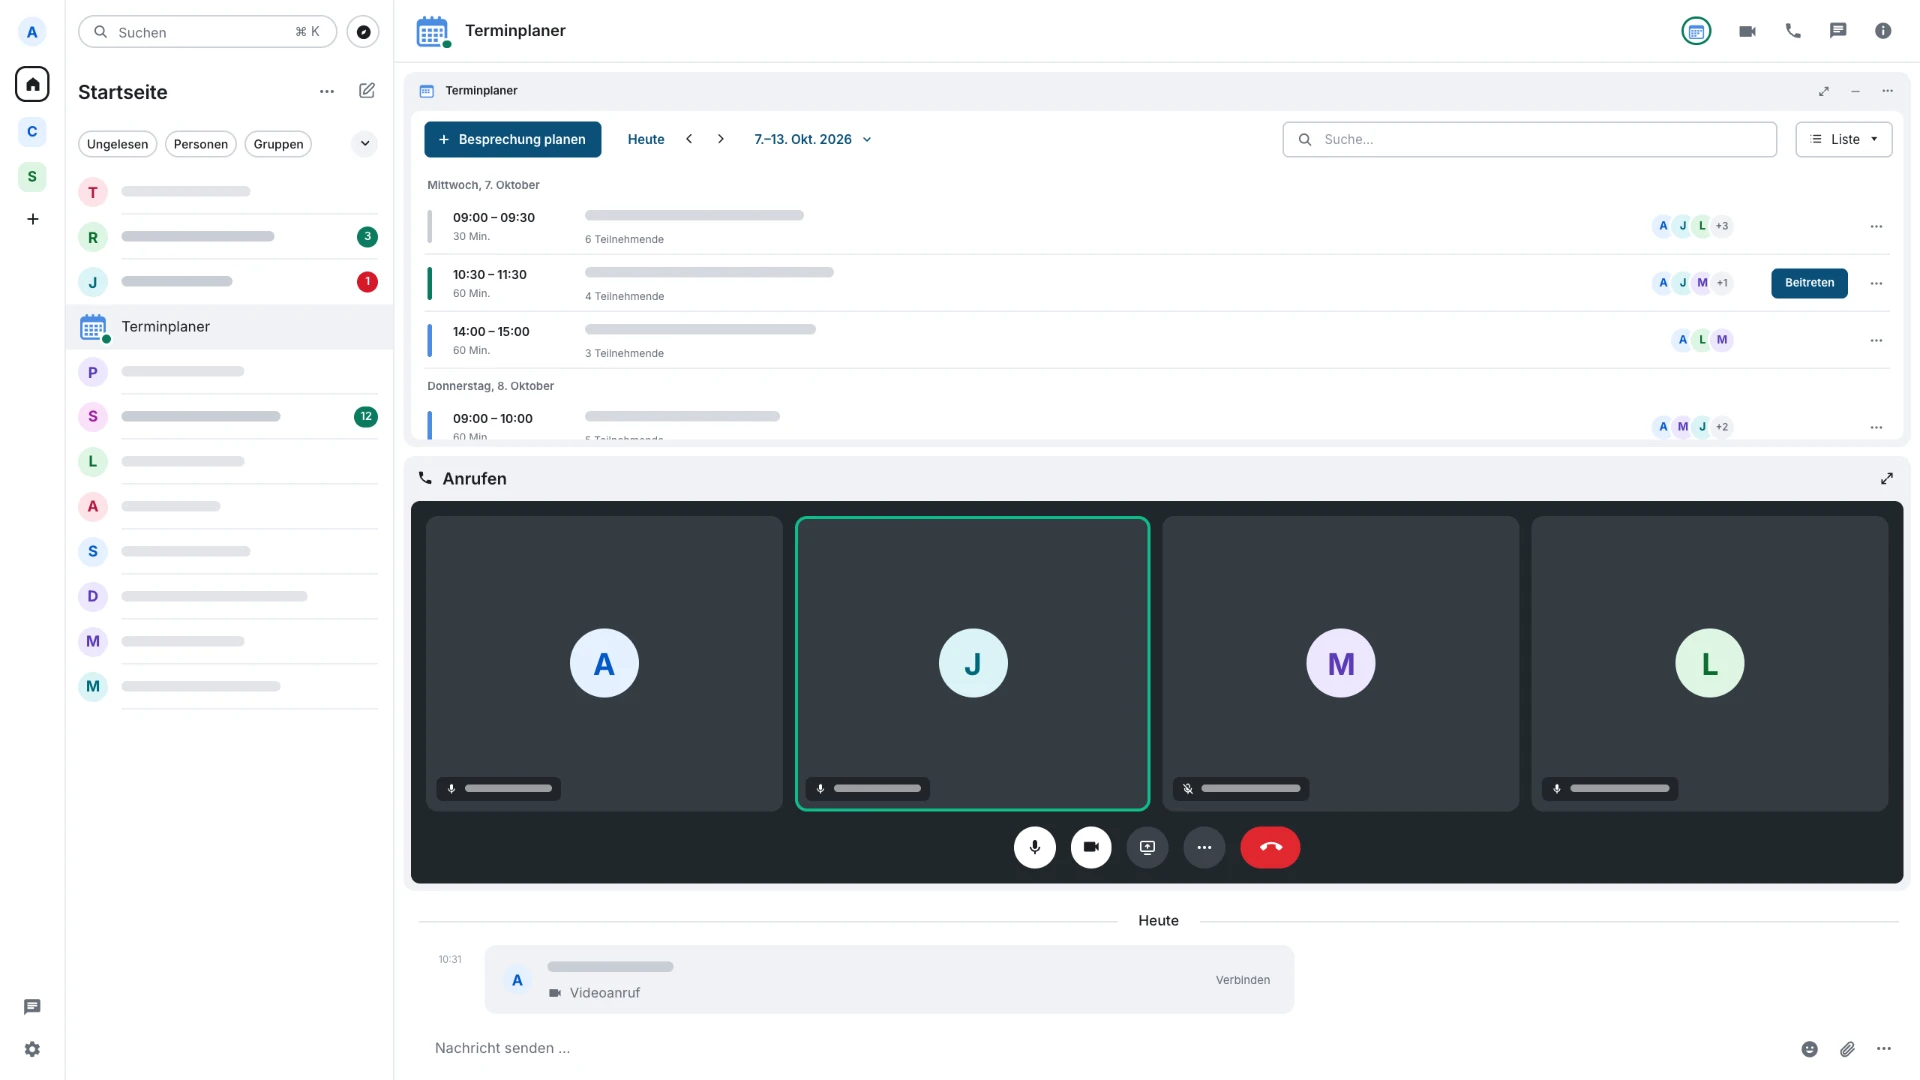Open the chat icon in the header
The image size is (1920, 1080).
coord(1838,31)
